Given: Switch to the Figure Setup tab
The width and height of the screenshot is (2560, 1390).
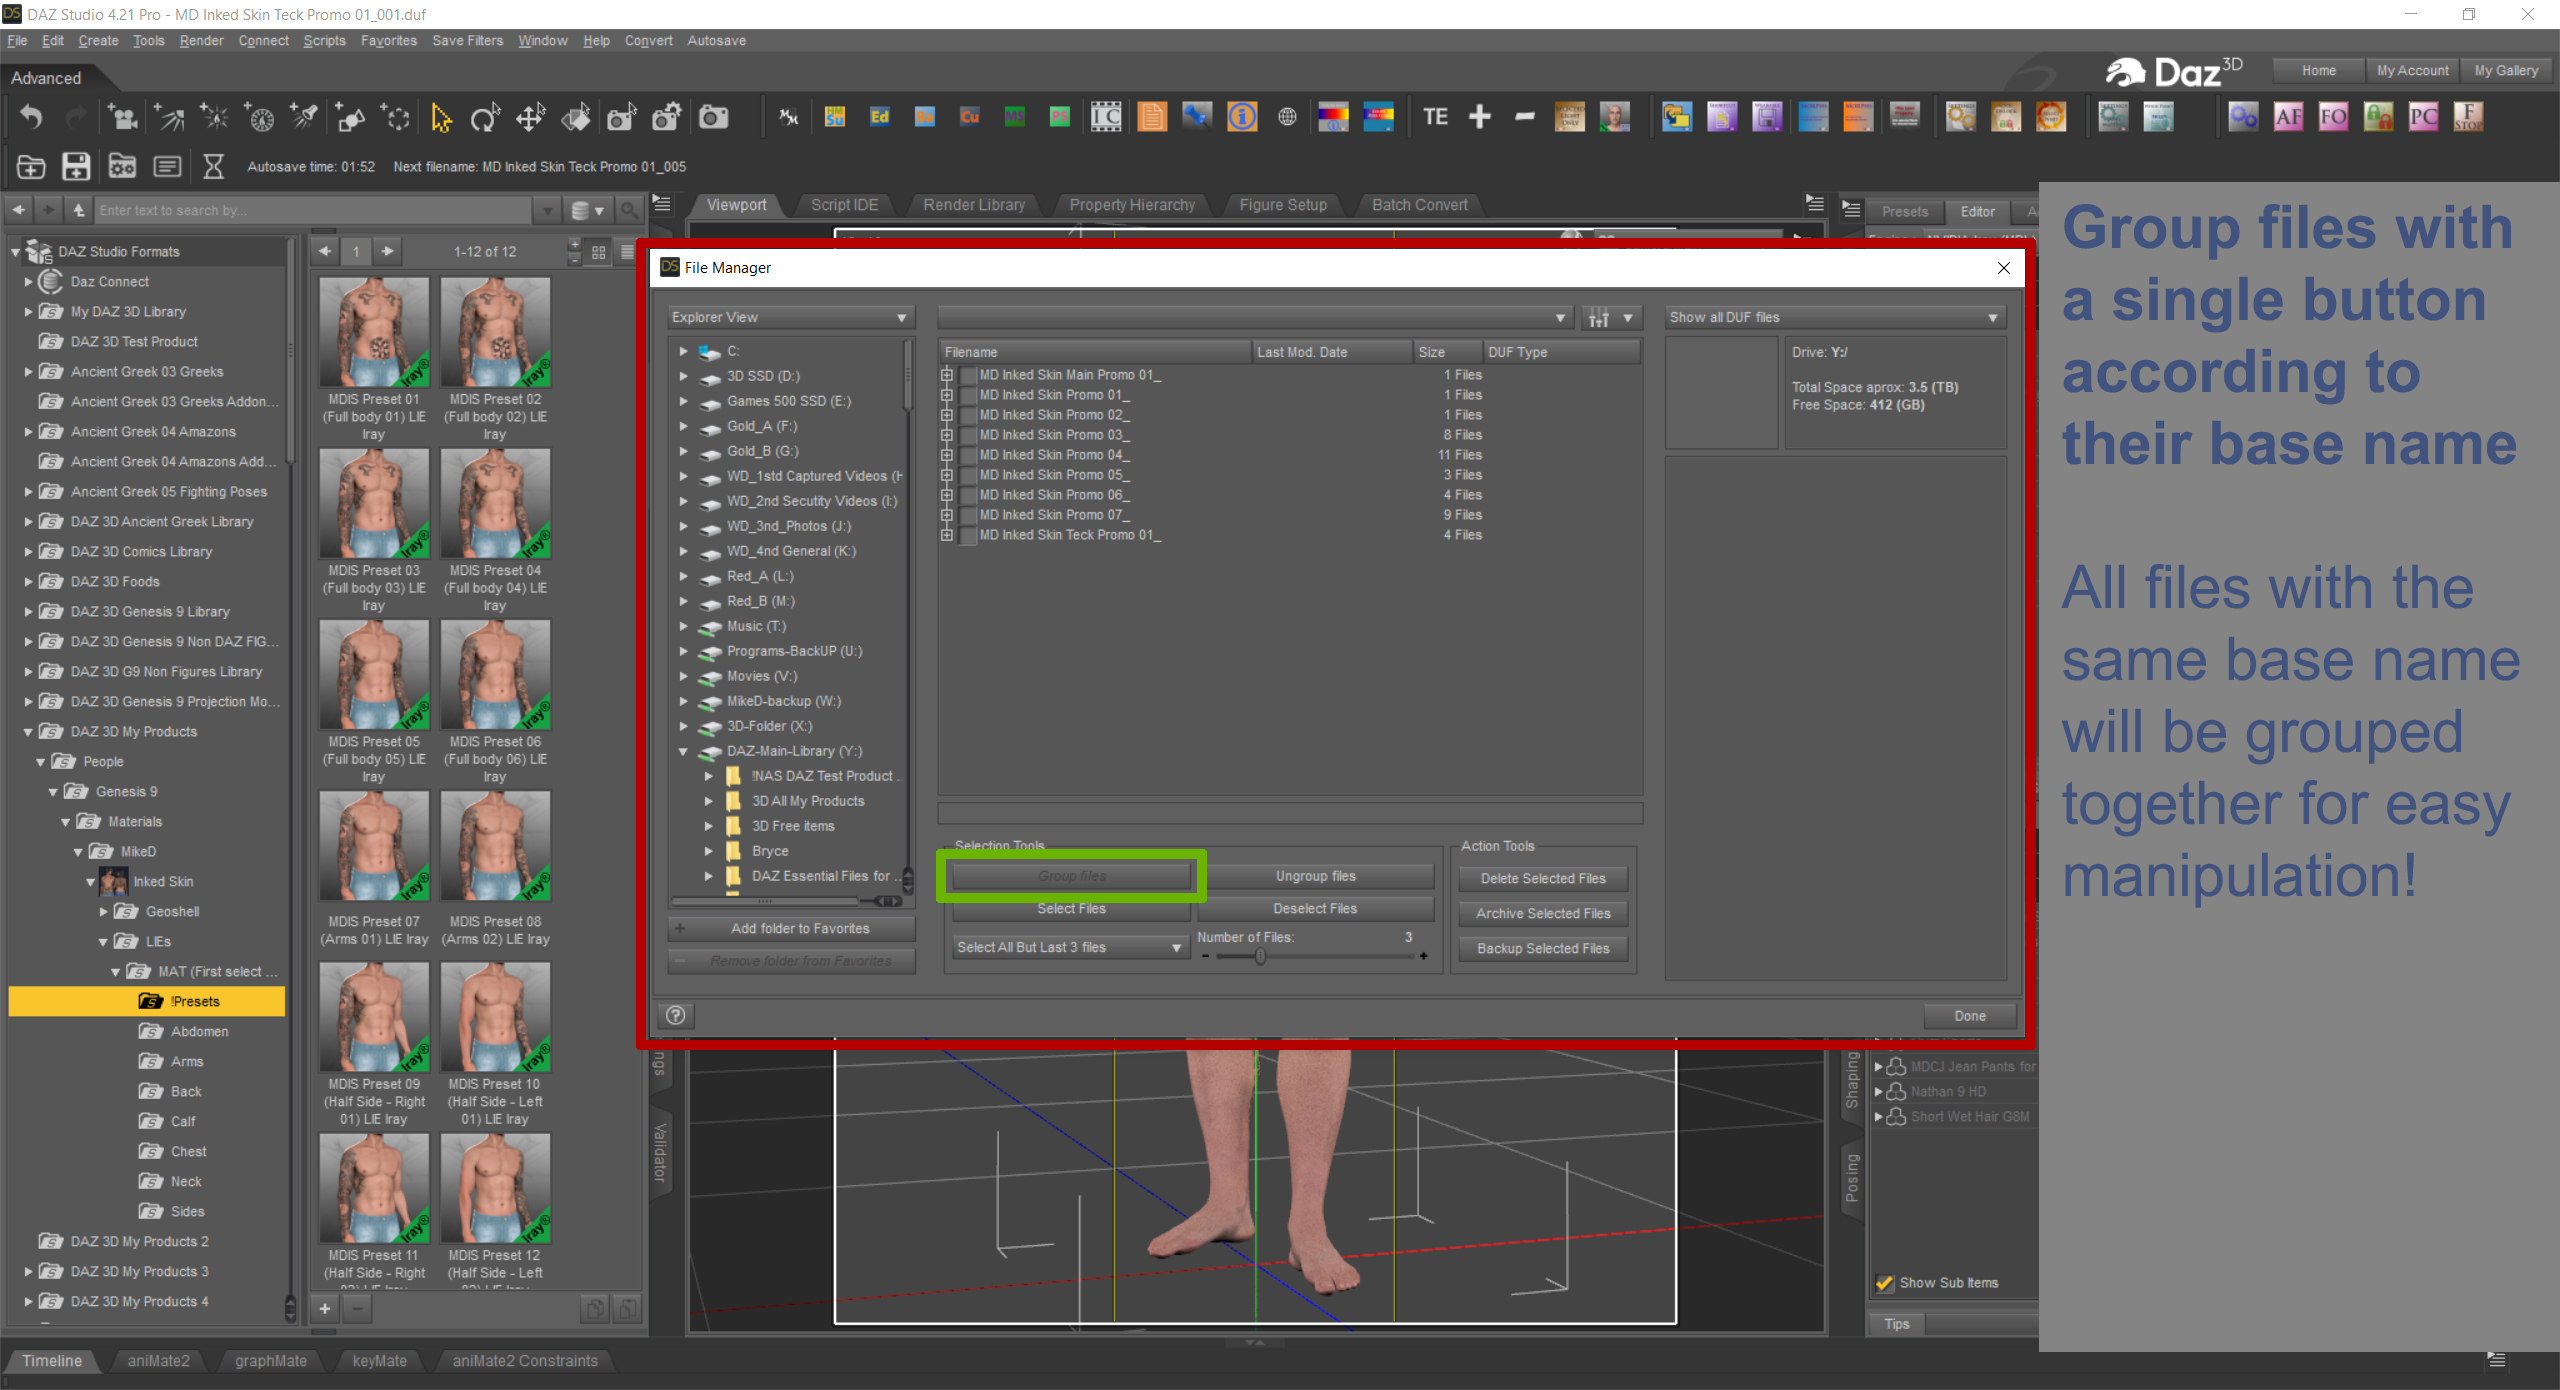Looking at the screenshot, I should click(1283, 205).
